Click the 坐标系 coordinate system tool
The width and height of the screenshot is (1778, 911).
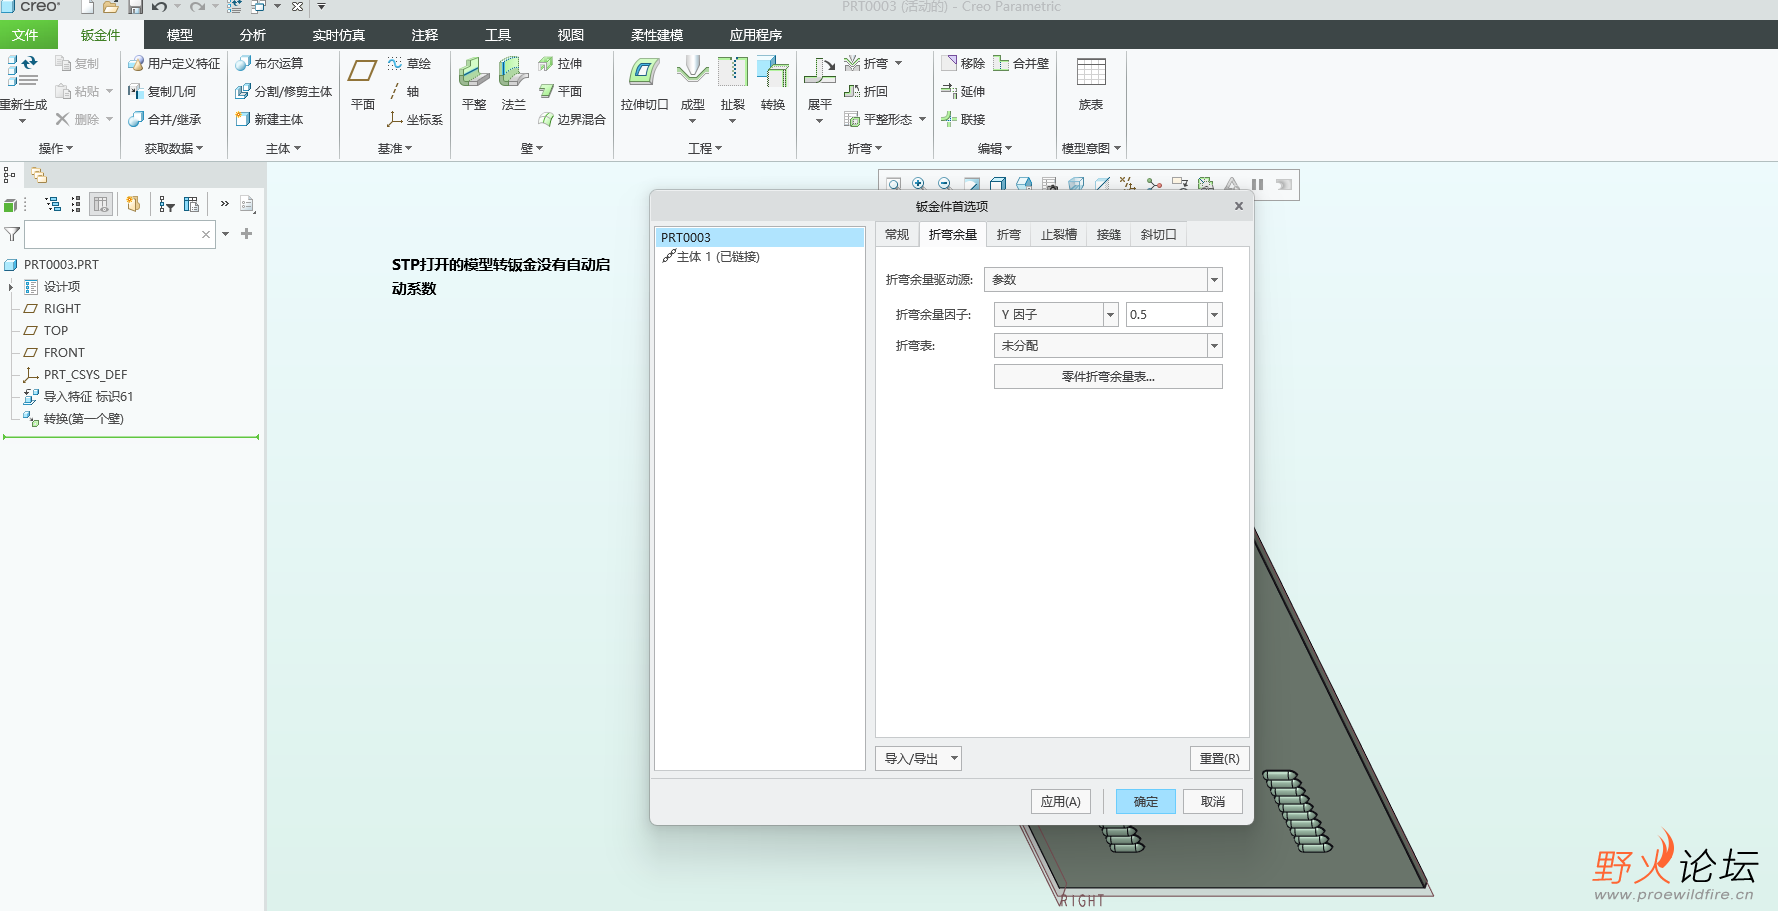click(415, 119)
